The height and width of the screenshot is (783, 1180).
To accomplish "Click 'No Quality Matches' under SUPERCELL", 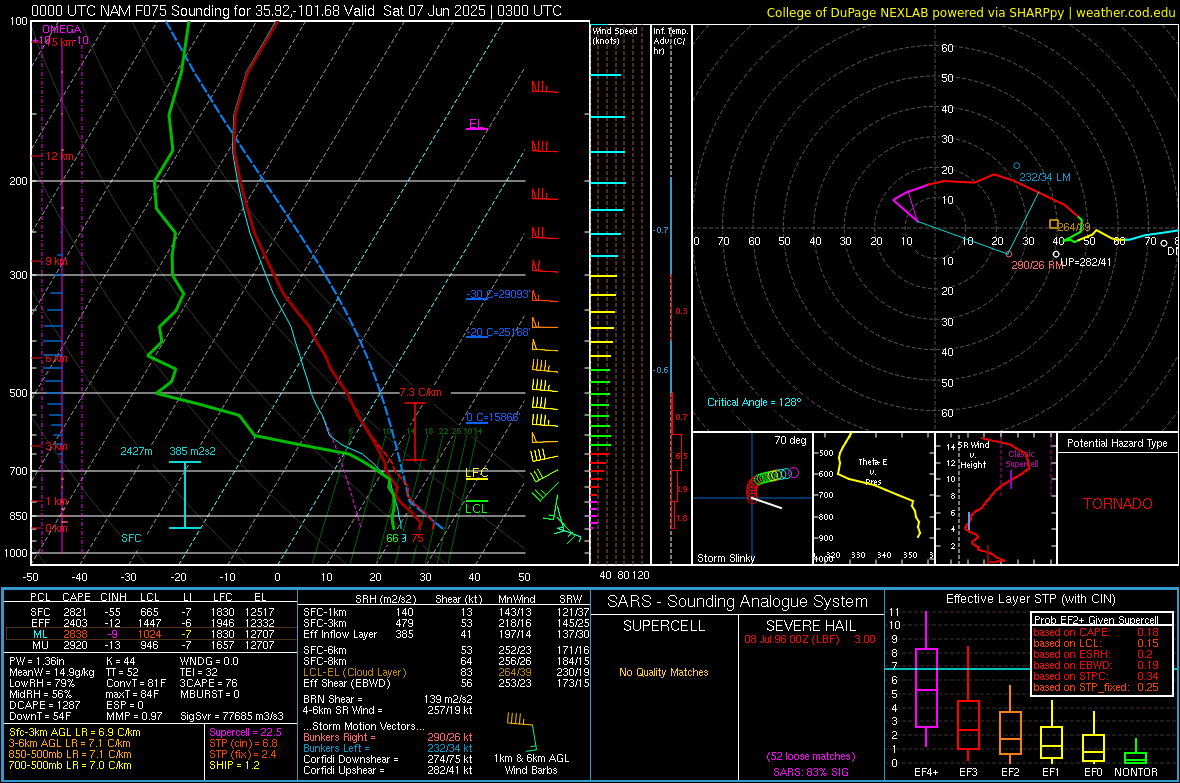I will click(x=664, y=672).
